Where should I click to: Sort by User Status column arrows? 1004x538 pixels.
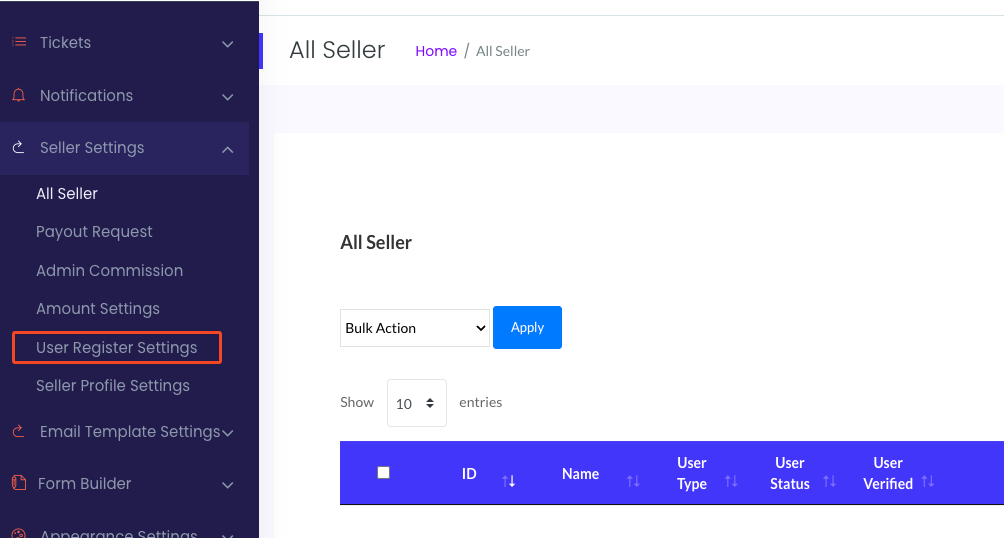829,481
